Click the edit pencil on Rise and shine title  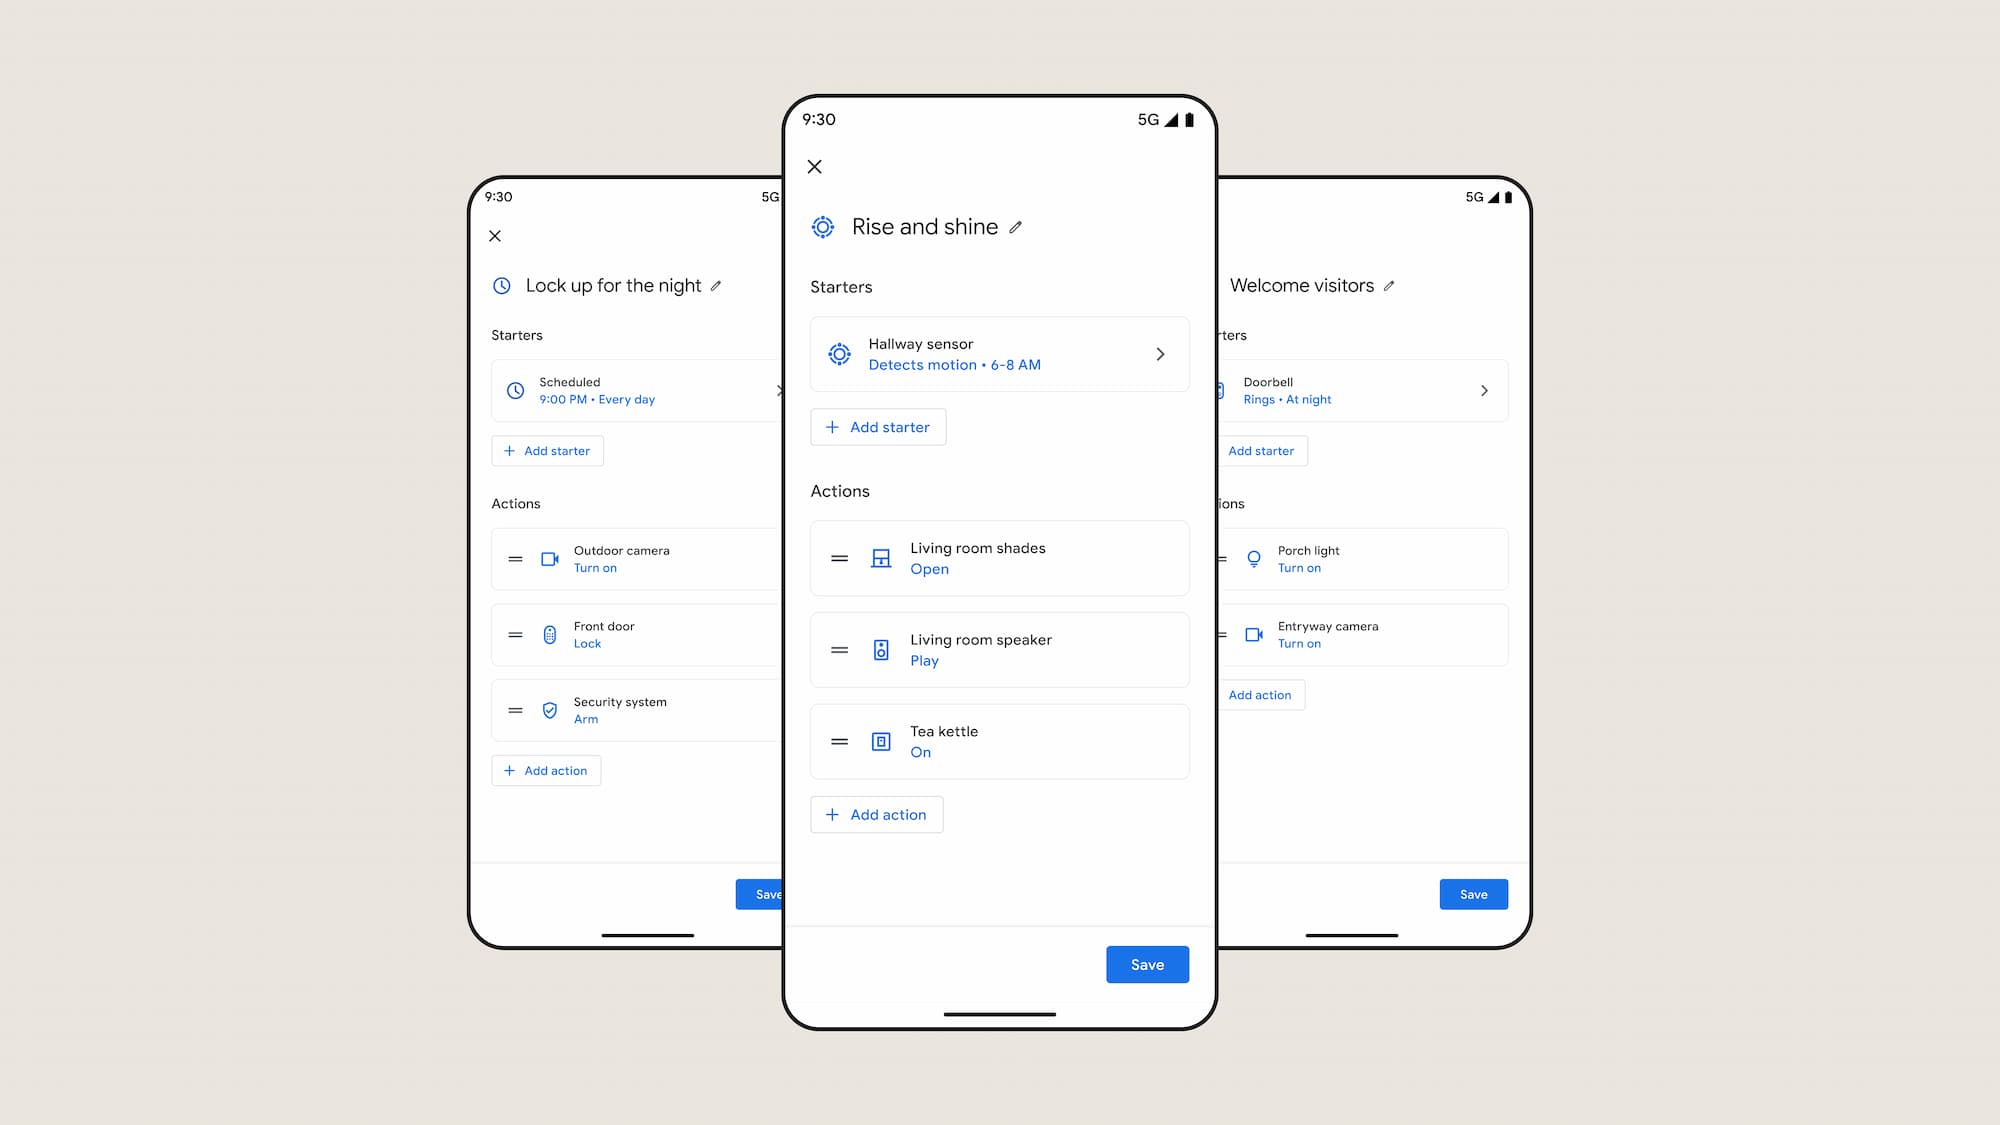1014,227
